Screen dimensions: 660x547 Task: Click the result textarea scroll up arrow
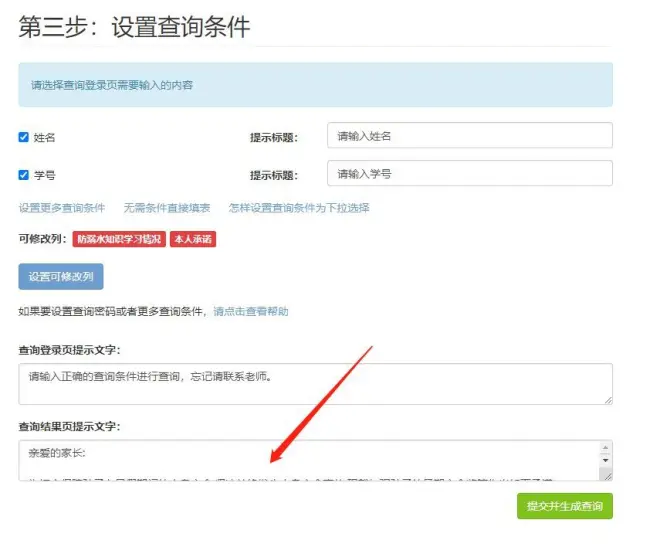(605, 448)
